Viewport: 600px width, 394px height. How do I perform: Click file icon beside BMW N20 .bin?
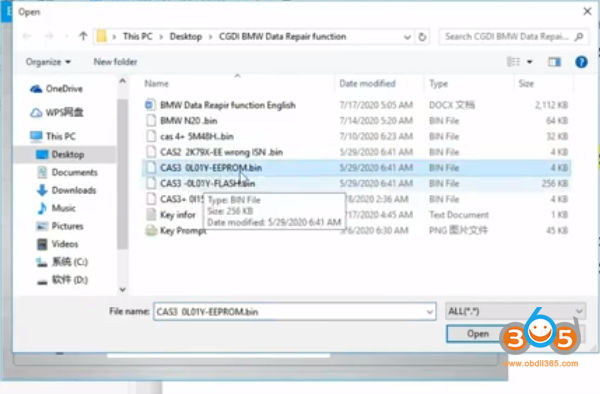[x=151, y=120]
